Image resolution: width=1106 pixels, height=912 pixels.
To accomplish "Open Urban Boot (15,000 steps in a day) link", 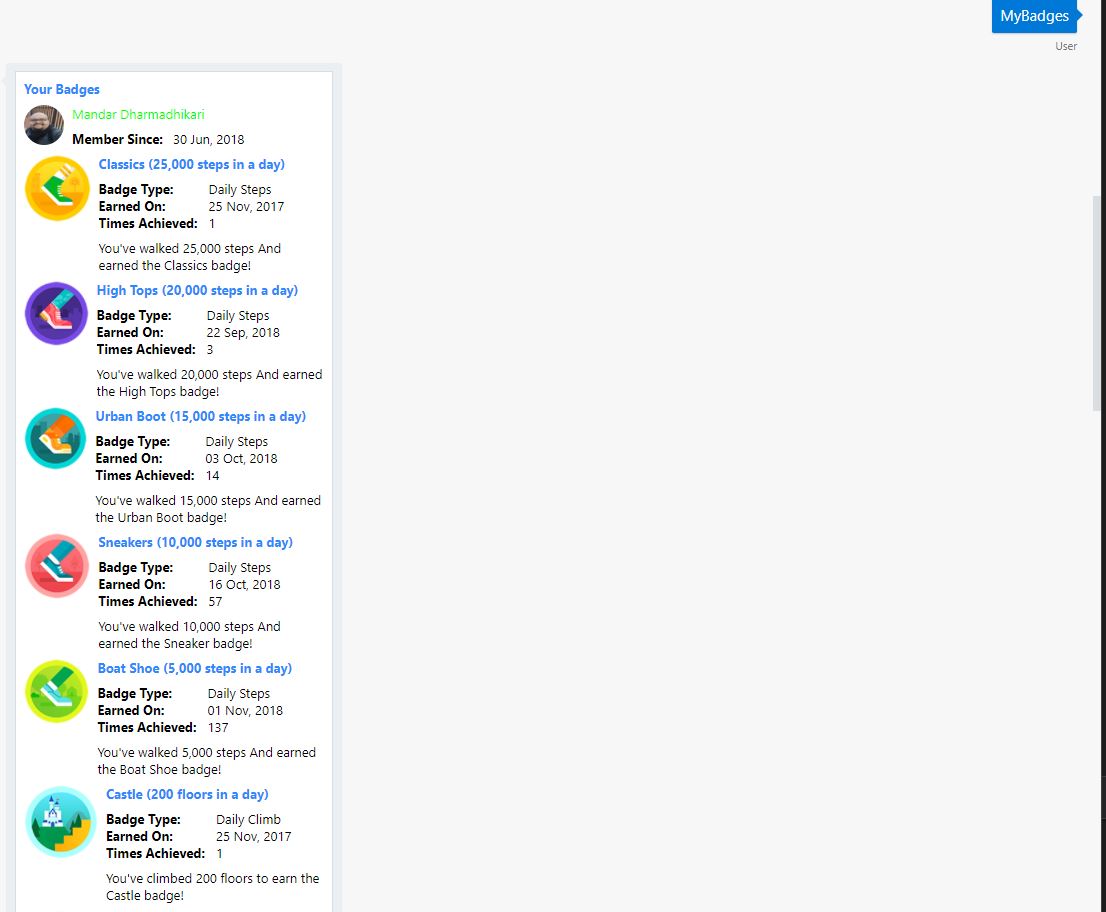I will click(200, 416).
